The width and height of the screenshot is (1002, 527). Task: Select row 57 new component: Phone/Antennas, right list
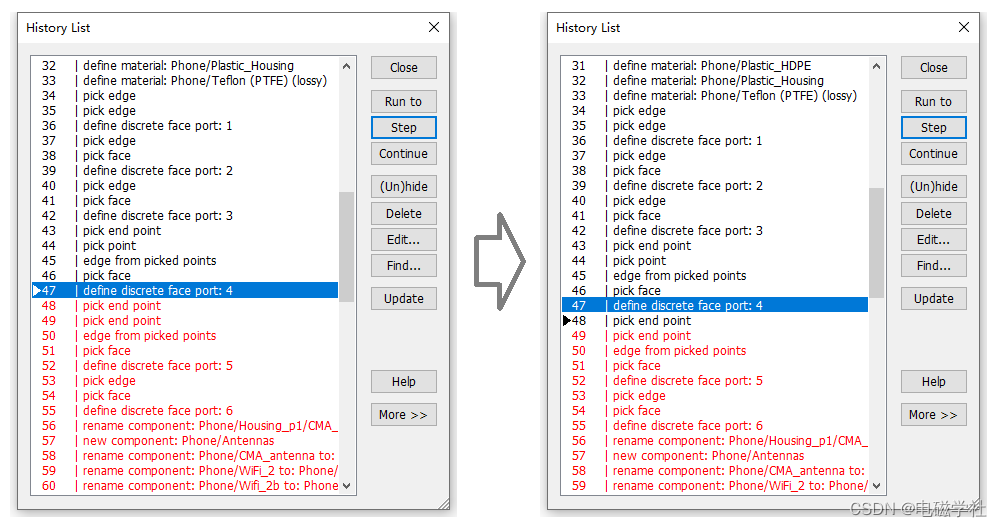pyautogui.click(x=715, y=456)
